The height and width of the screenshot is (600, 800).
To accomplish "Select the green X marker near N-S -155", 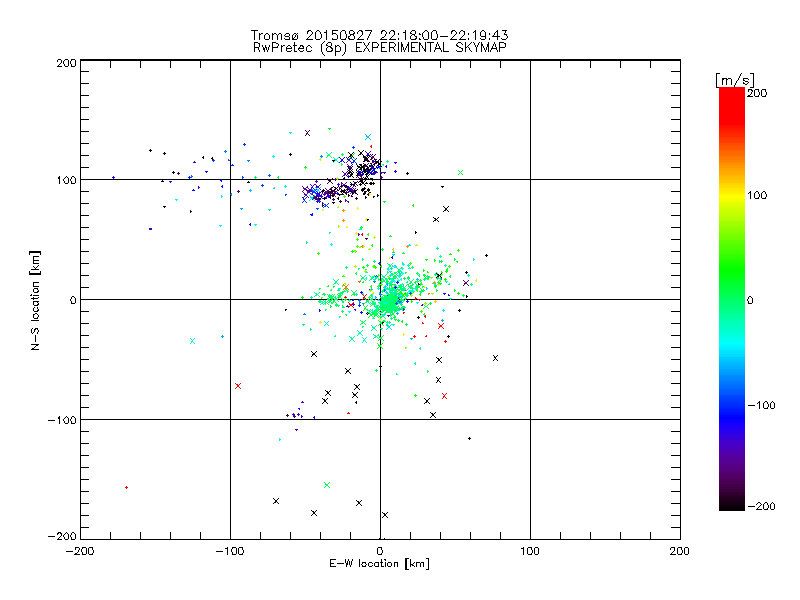I will point(327,485).
